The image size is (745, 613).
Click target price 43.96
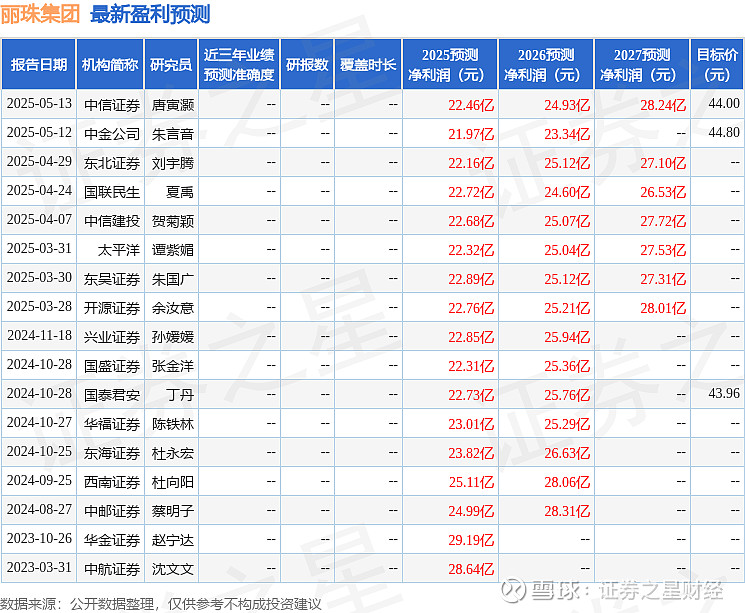tap(724, 393)
